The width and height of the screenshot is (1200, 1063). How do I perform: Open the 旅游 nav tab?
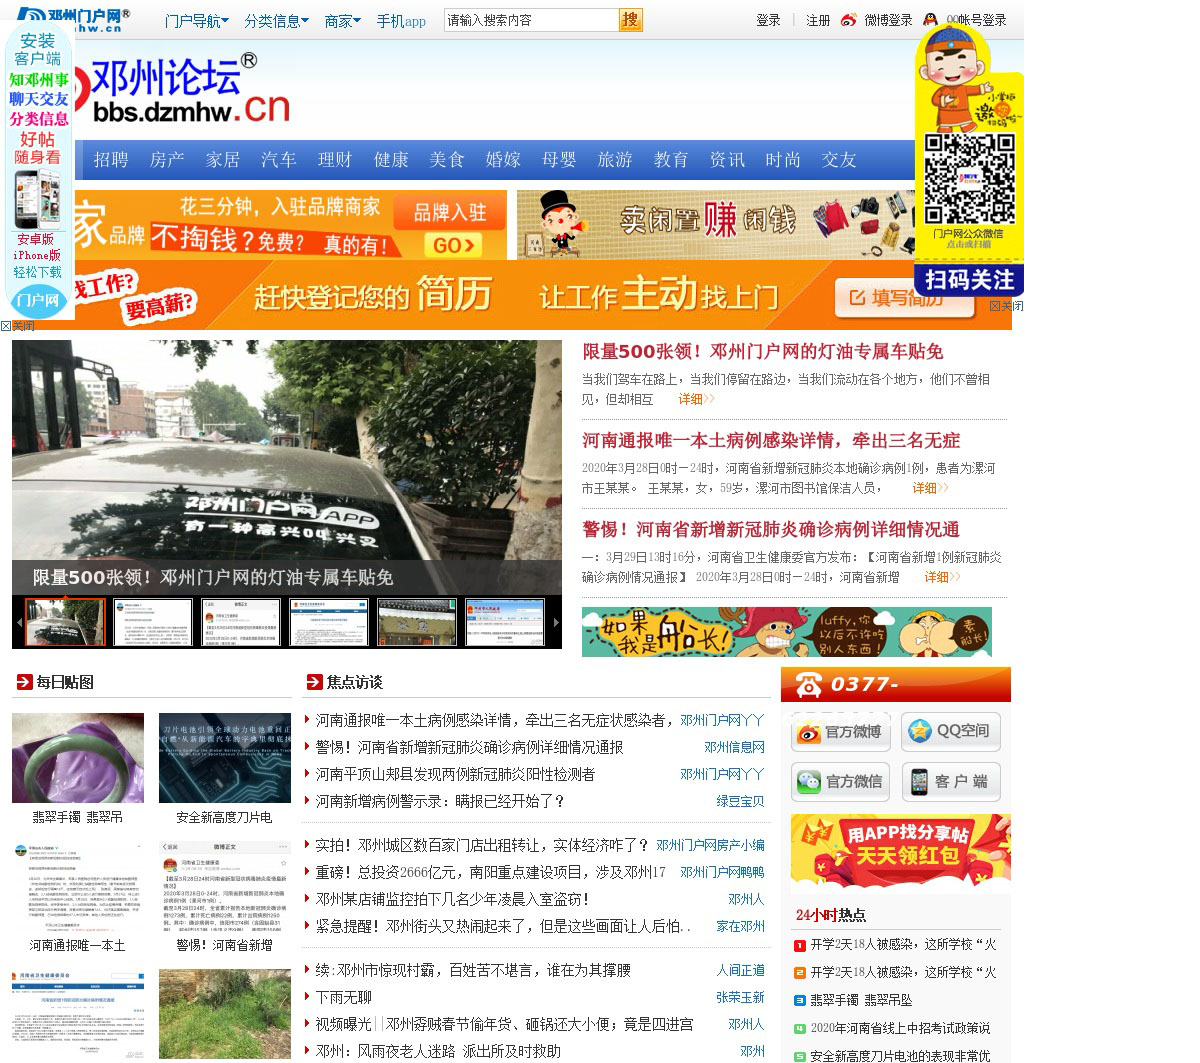click(x=615, y=160)
